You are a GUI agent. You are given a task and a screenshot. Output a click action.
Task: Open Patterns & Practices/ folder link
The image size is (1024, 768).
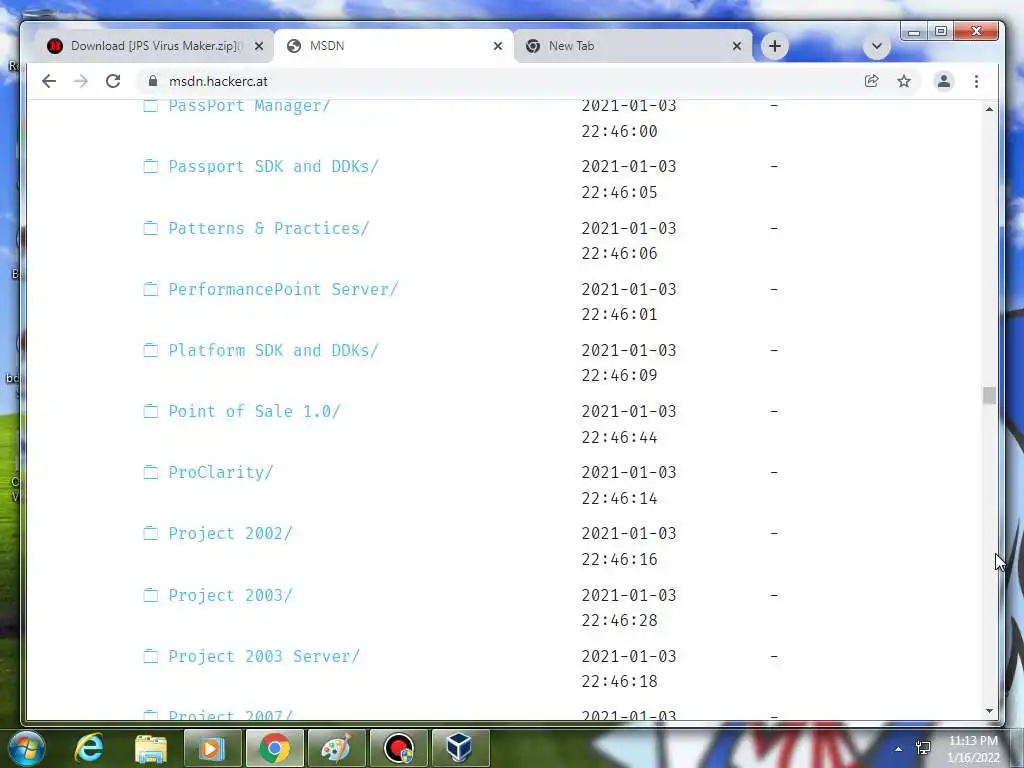tap(268, 229)
